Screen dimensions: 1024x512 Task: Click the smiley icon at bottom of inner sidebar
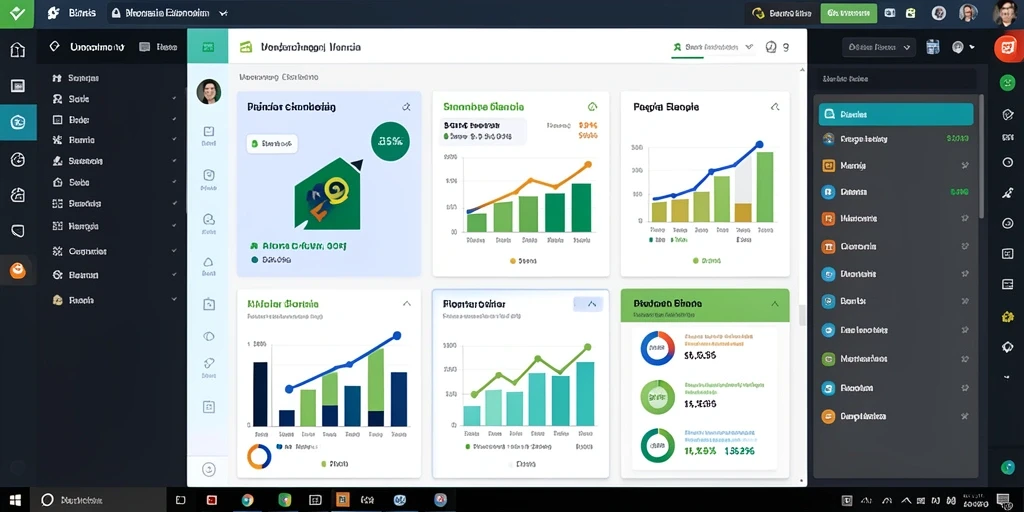pyautogui.click(x=208, y=469)
